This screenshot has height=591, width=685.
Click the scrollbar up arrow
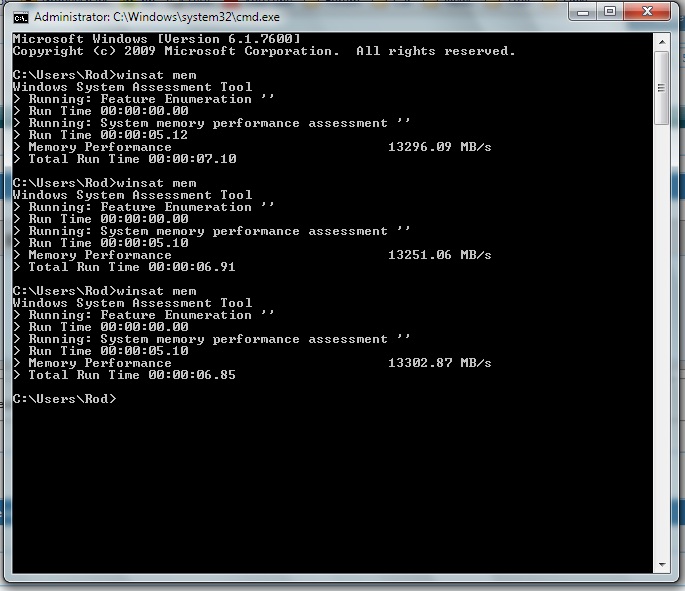click(x=662, y=42)
